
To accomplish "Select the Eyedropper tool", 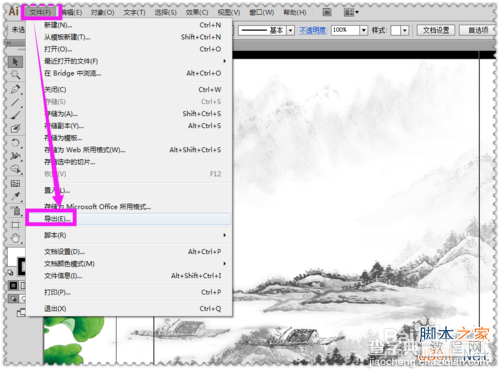I will tap(15, 197).
